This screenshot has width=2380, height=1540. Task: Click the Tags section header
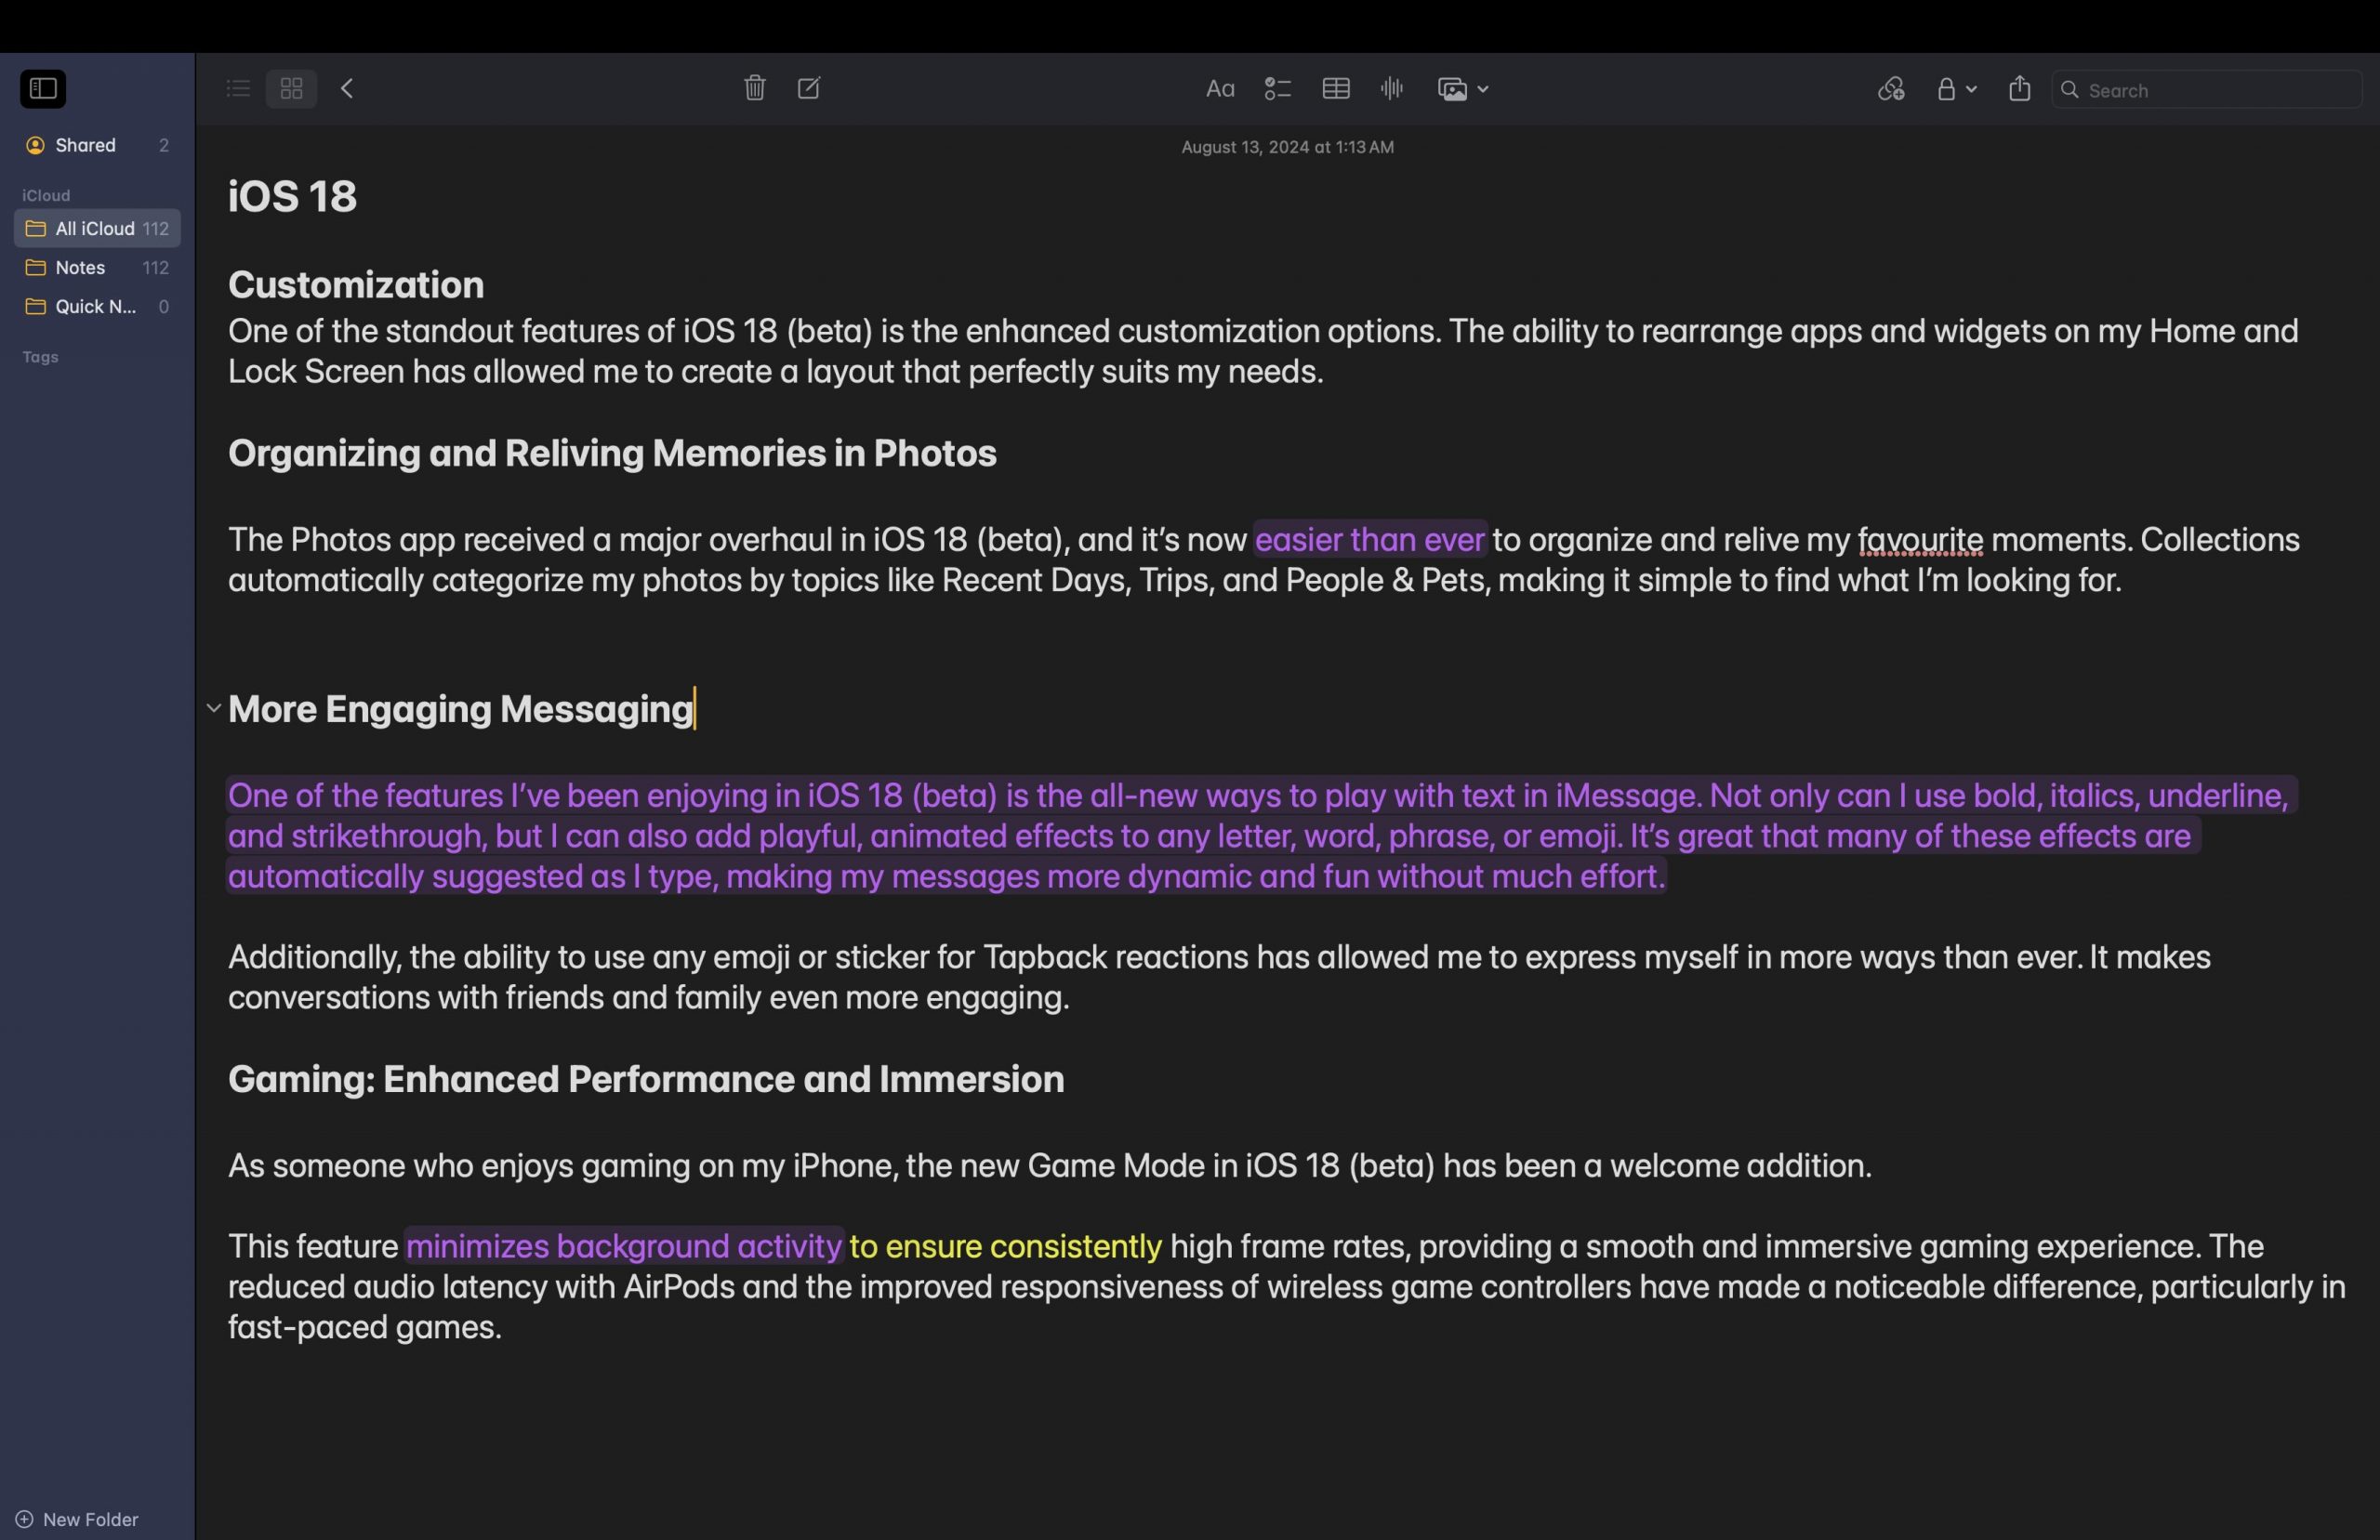coord(40,357)
